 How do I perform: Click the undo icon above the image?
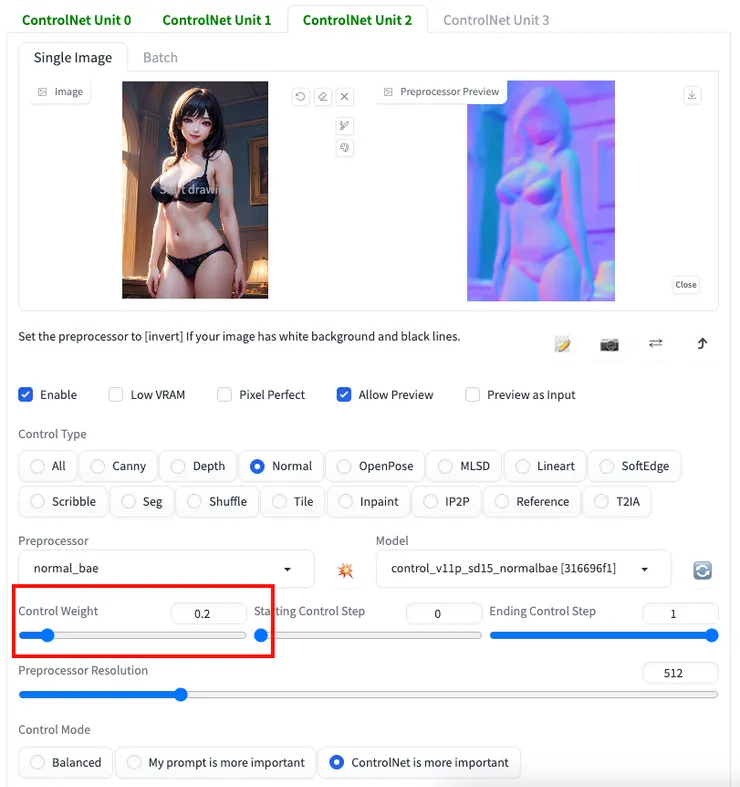pyautogui.click(x=300, y=96)
